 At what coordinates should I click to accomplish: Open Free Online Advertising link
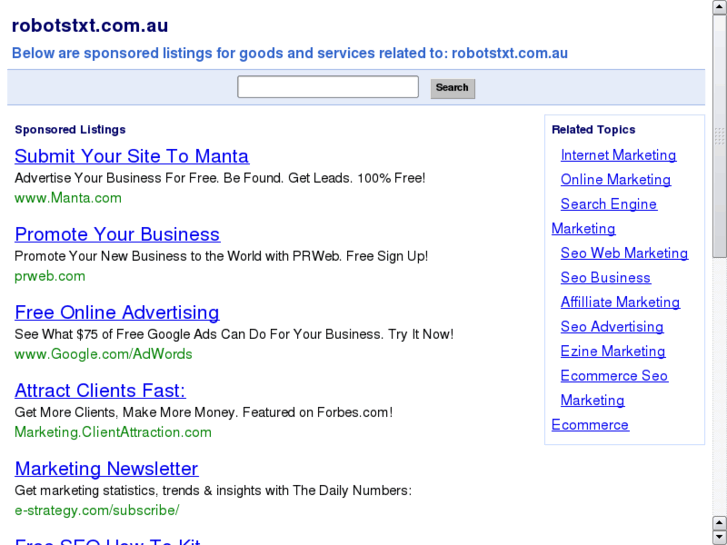pyautogui.click(x=117, y=312)
